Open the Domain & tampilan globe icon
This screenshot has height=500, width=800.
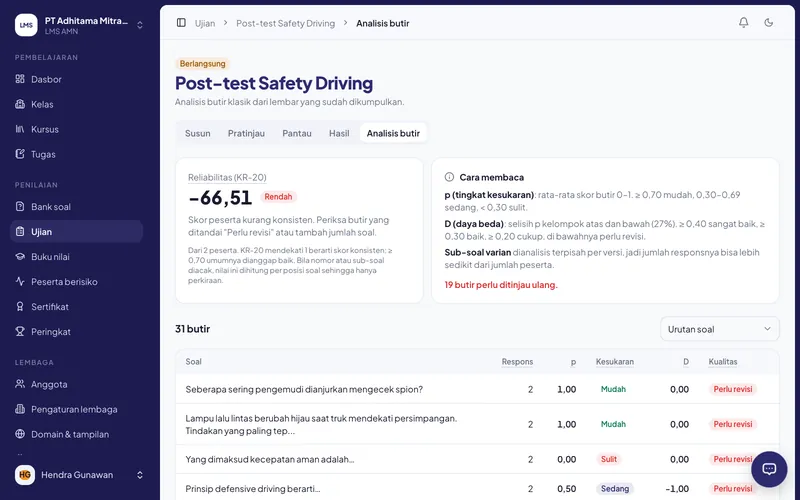tap(20, 434)
